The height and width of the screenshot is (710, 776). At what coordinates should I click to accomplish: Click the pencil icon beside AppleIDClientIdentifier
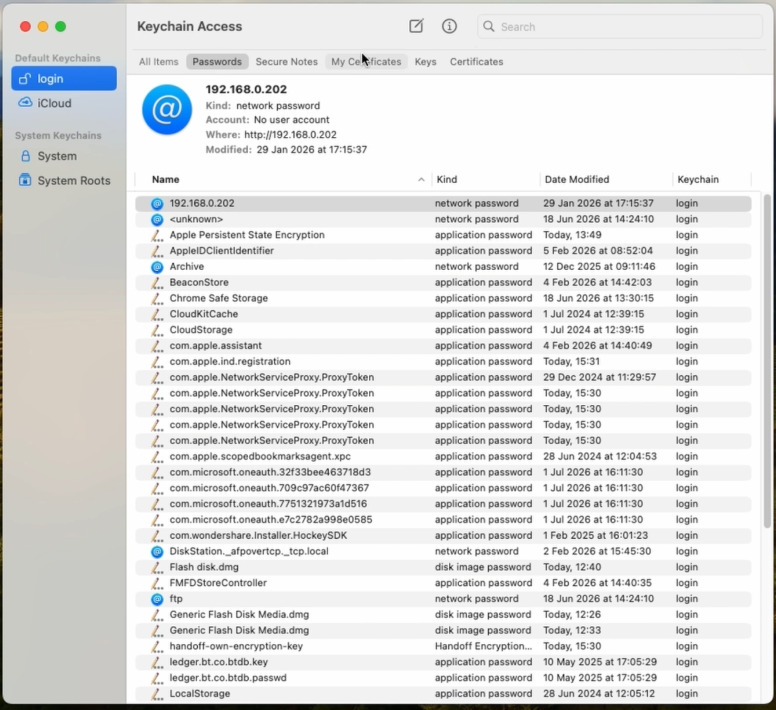[157, 251]
